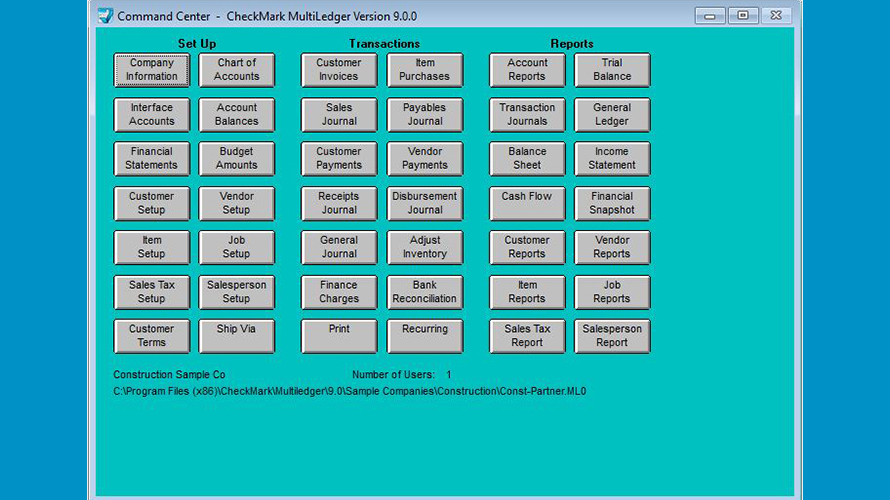The width and height of the screenshot is (890, 500).
Task: Close the Command Center window
Action: click(776, 16)
